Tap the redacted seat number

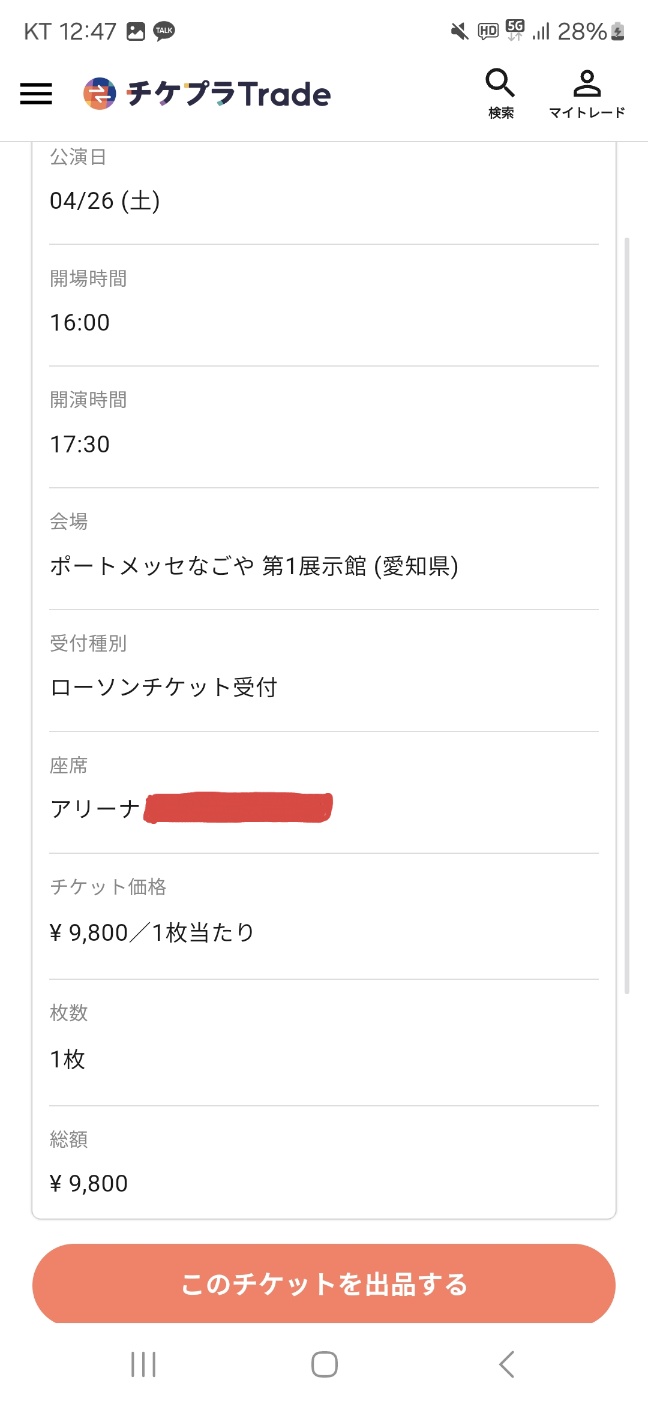(238, 808)
